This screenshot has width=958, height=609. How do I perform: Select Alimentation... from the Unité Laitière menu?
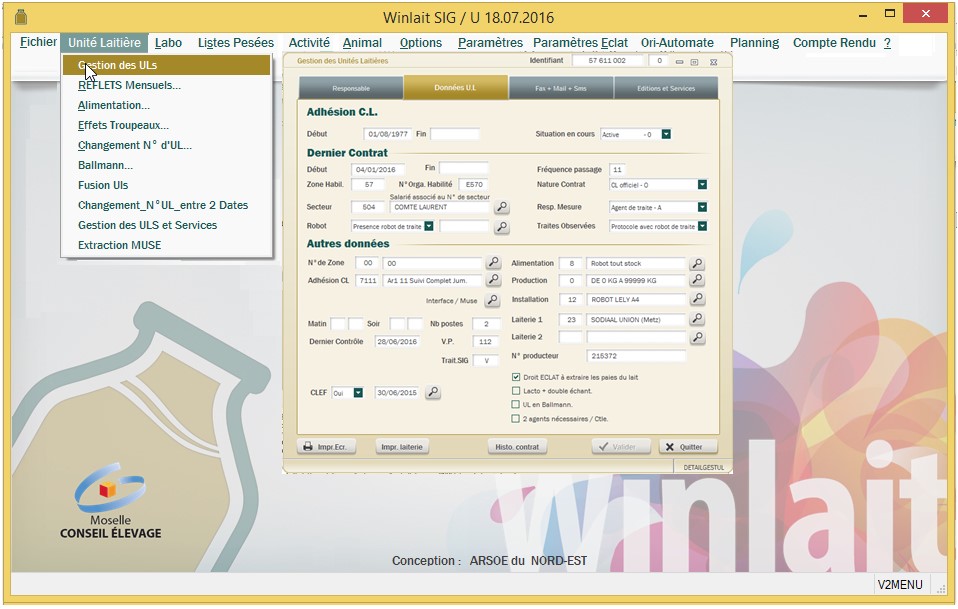114,105
